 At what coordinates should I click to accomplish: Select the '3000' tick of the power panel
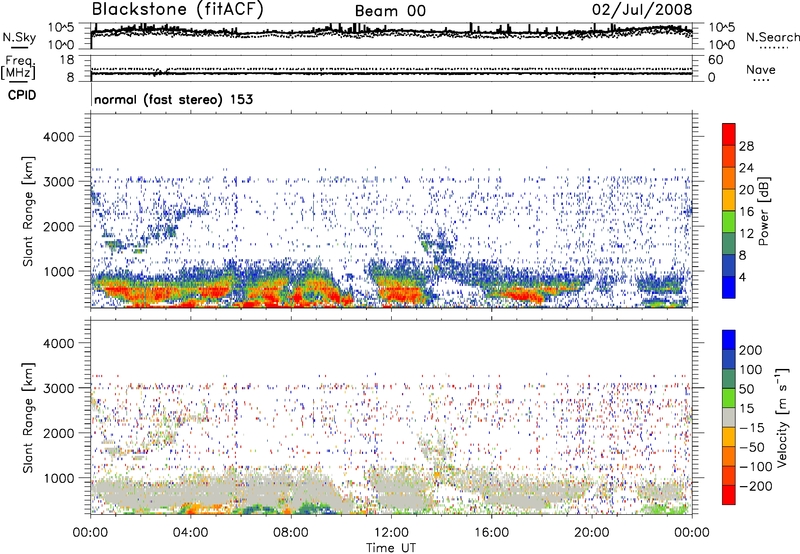[59, 182]
